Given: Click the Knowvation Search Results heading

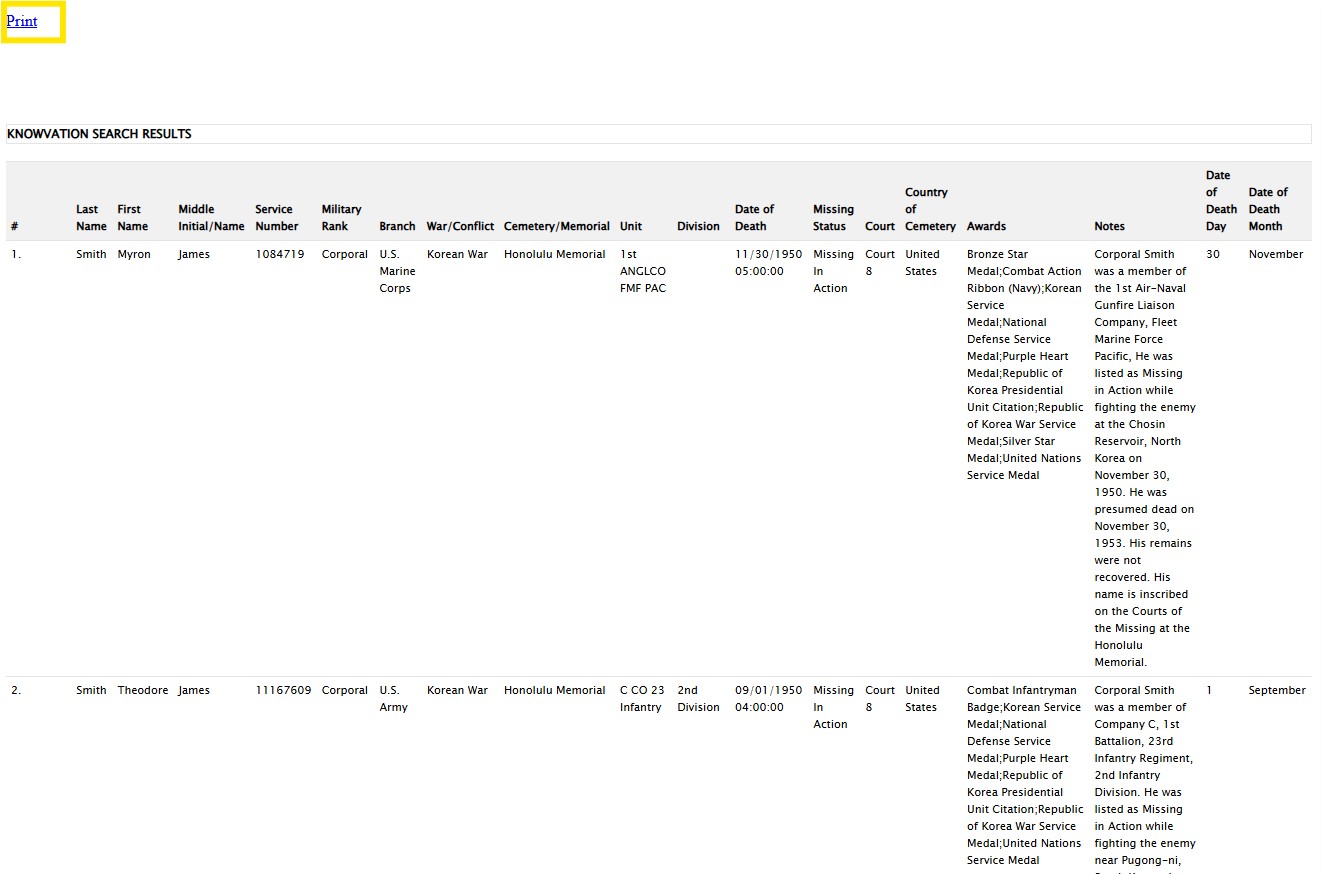Looking at the screenshot, I should [99, 134].
